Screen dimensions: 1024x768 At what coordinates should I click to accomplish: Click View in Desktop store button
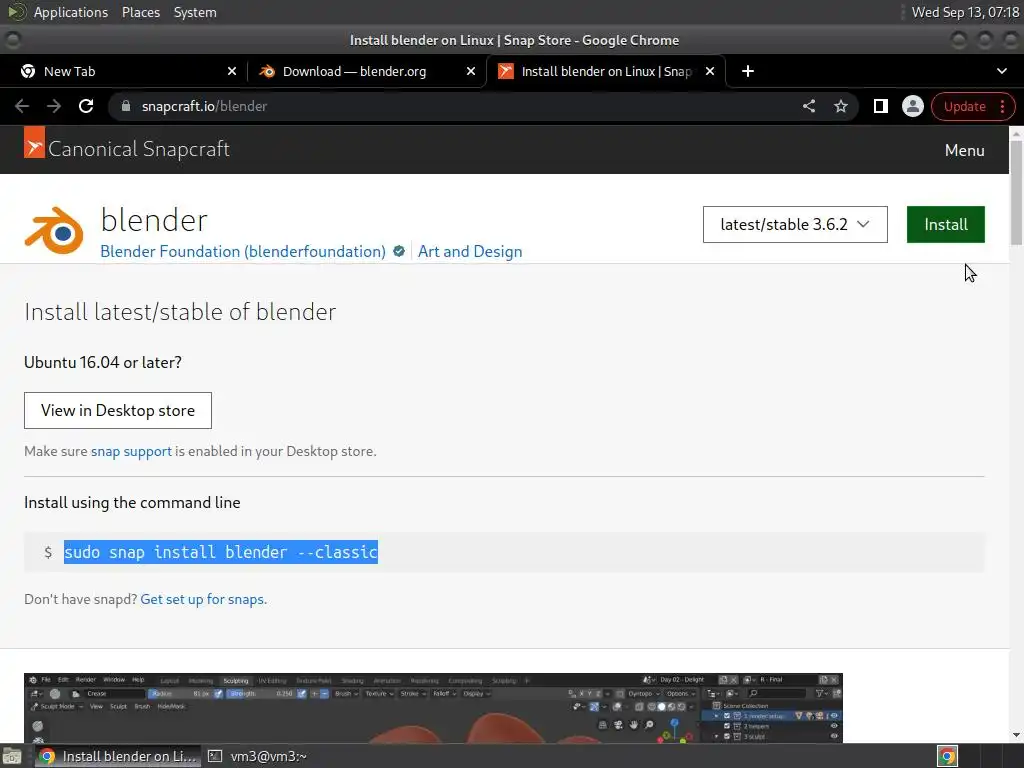[118, 410]
